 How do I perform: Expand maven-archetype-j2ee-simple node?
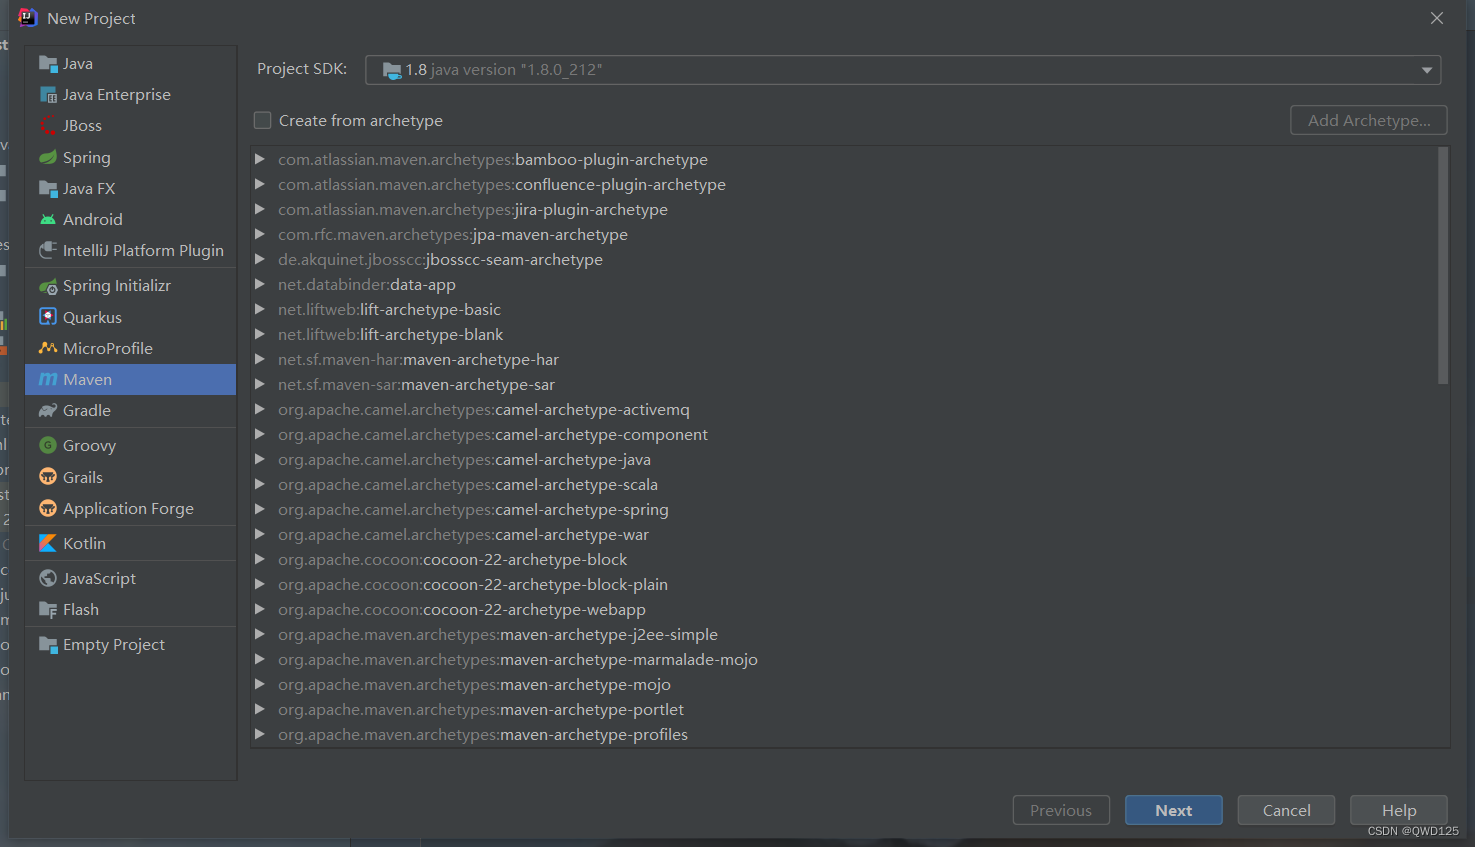pyautogui.click(x=260, y=634)
